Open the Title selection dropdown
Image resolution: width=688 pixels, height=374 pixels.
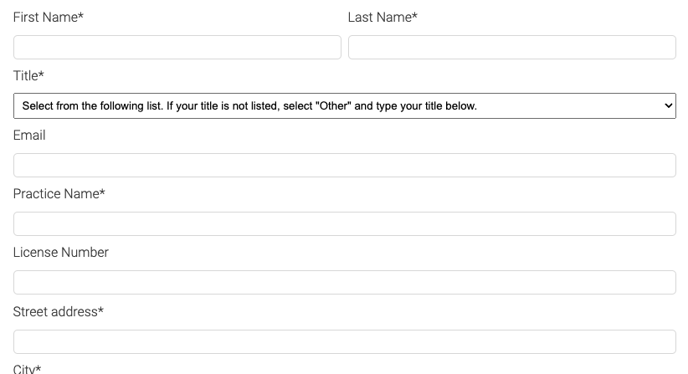point(344,106)
